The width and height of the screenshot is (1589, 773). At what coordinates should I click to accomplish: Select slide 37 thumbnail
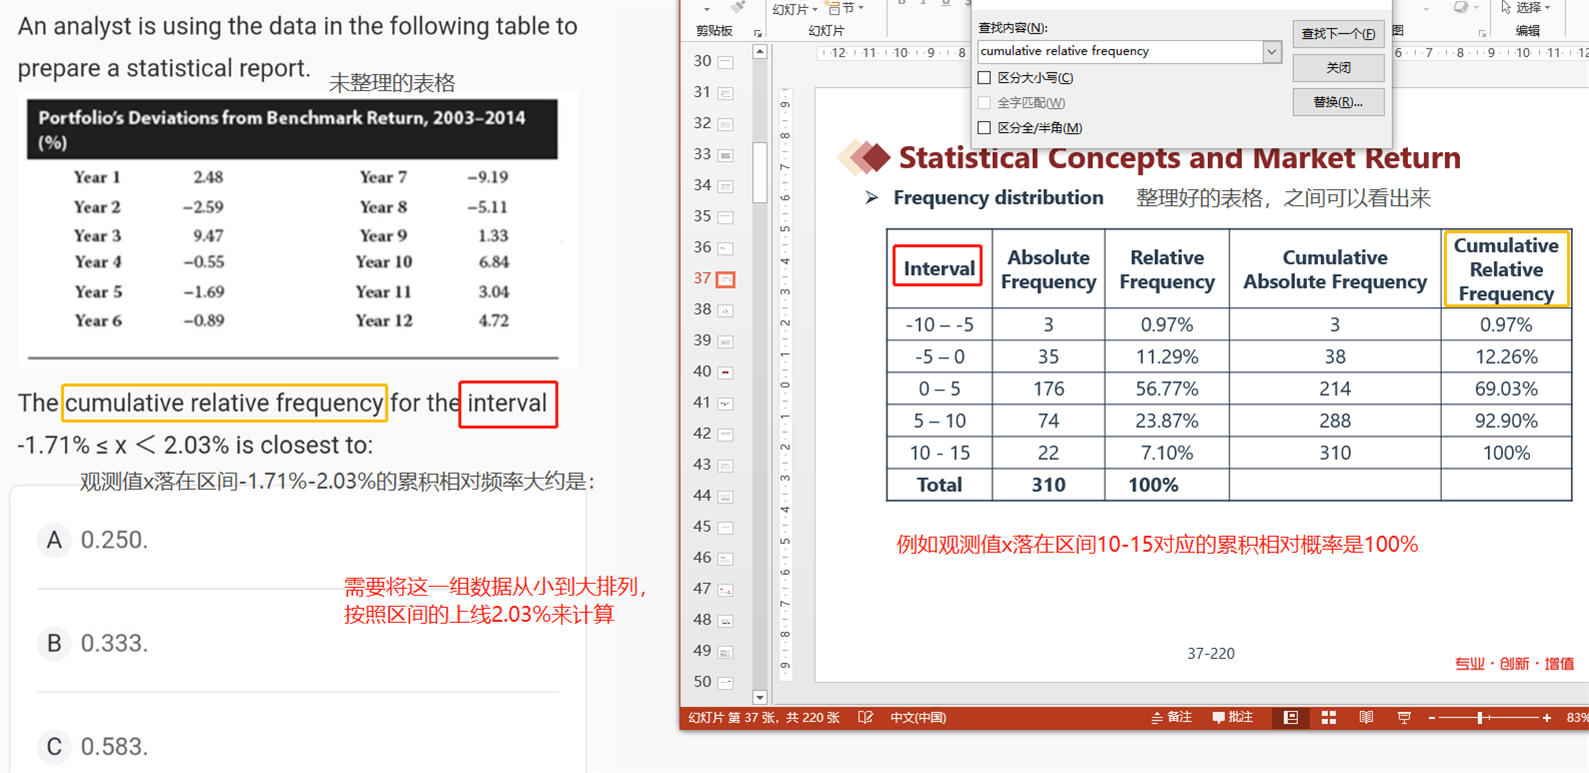(726, 279)
